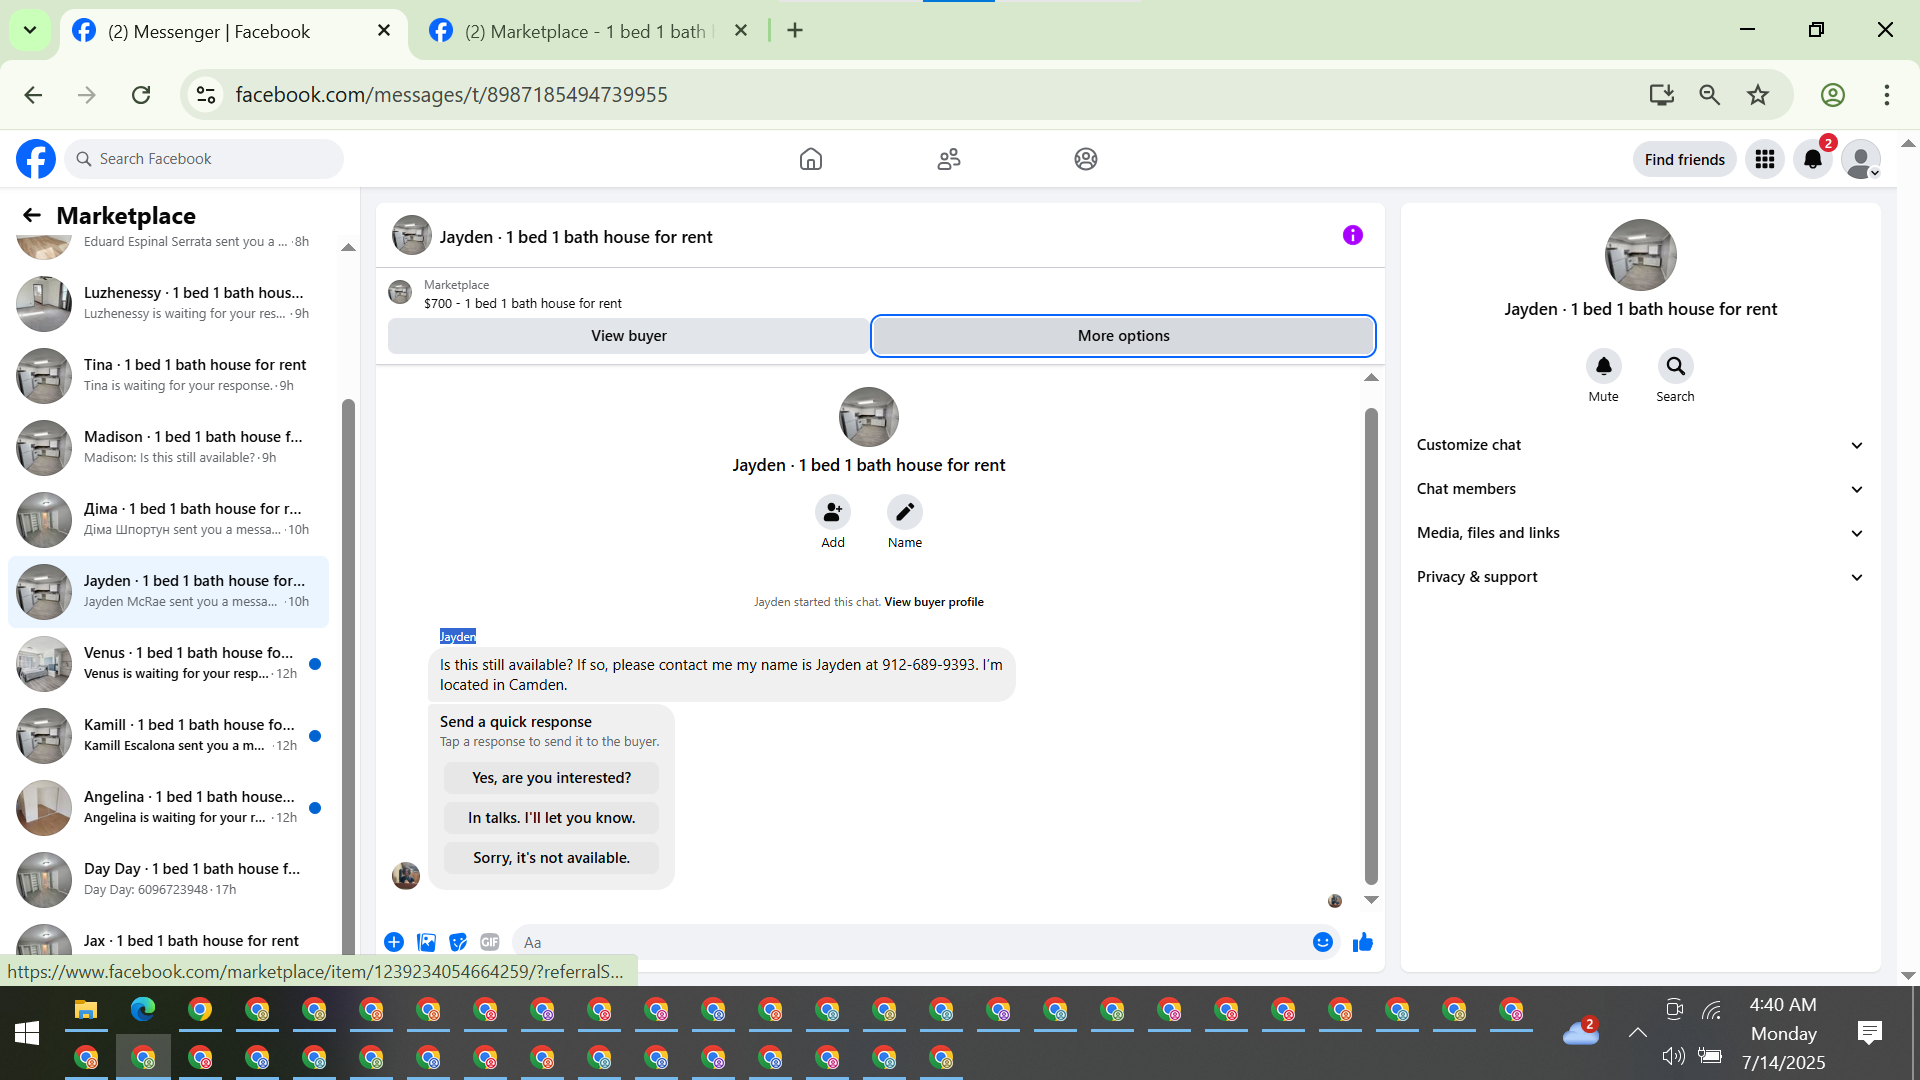
Task: Click the purple conversation info icon
Action: pos(1352,236)
